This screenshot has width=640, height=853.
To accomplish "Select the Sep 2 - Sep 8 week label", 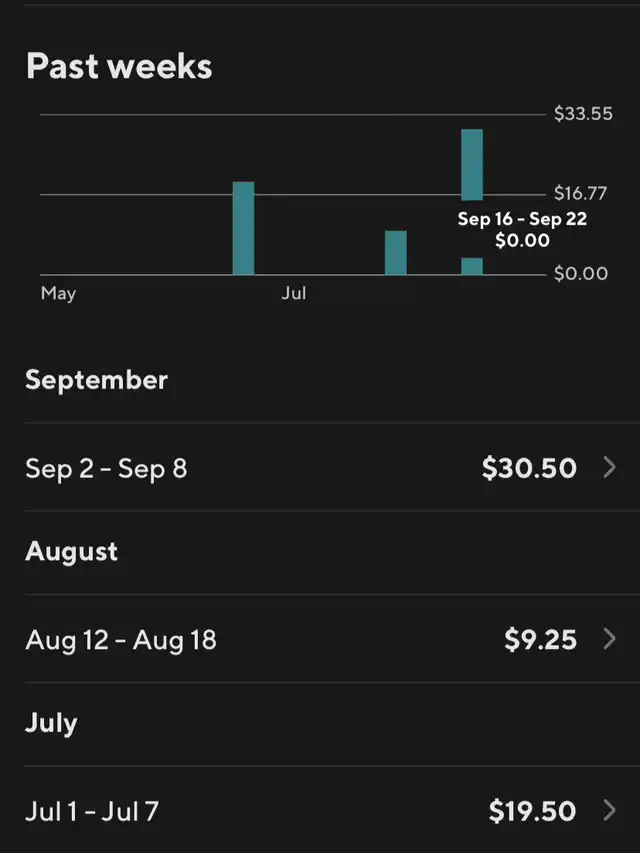I will [x=106, y=468].
